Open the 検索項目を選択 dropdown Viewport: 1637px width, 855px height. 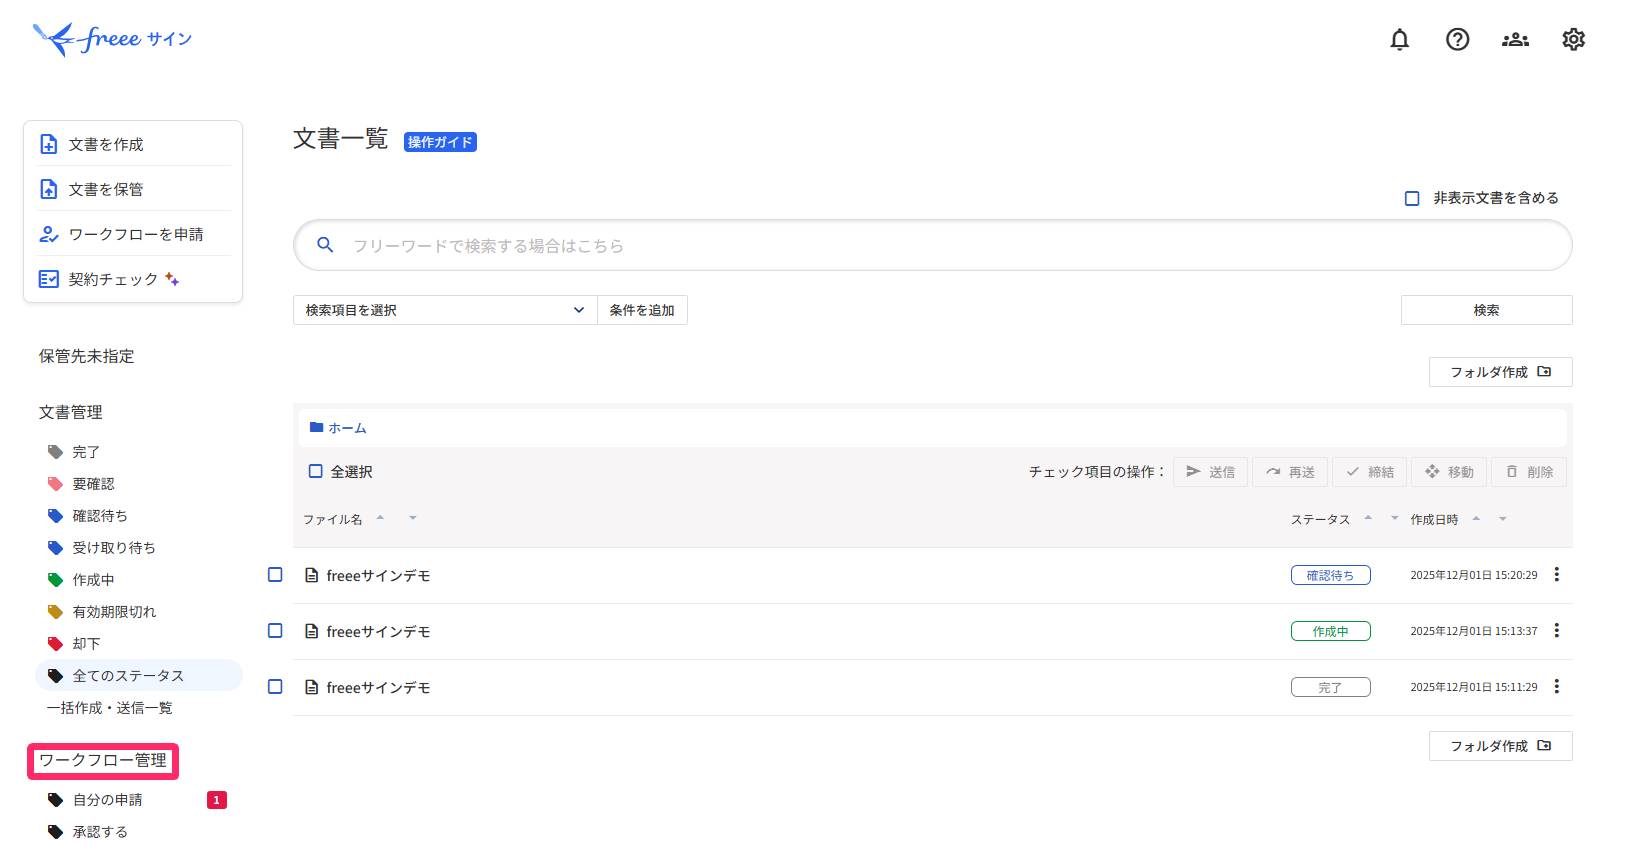tap(445, 310)
